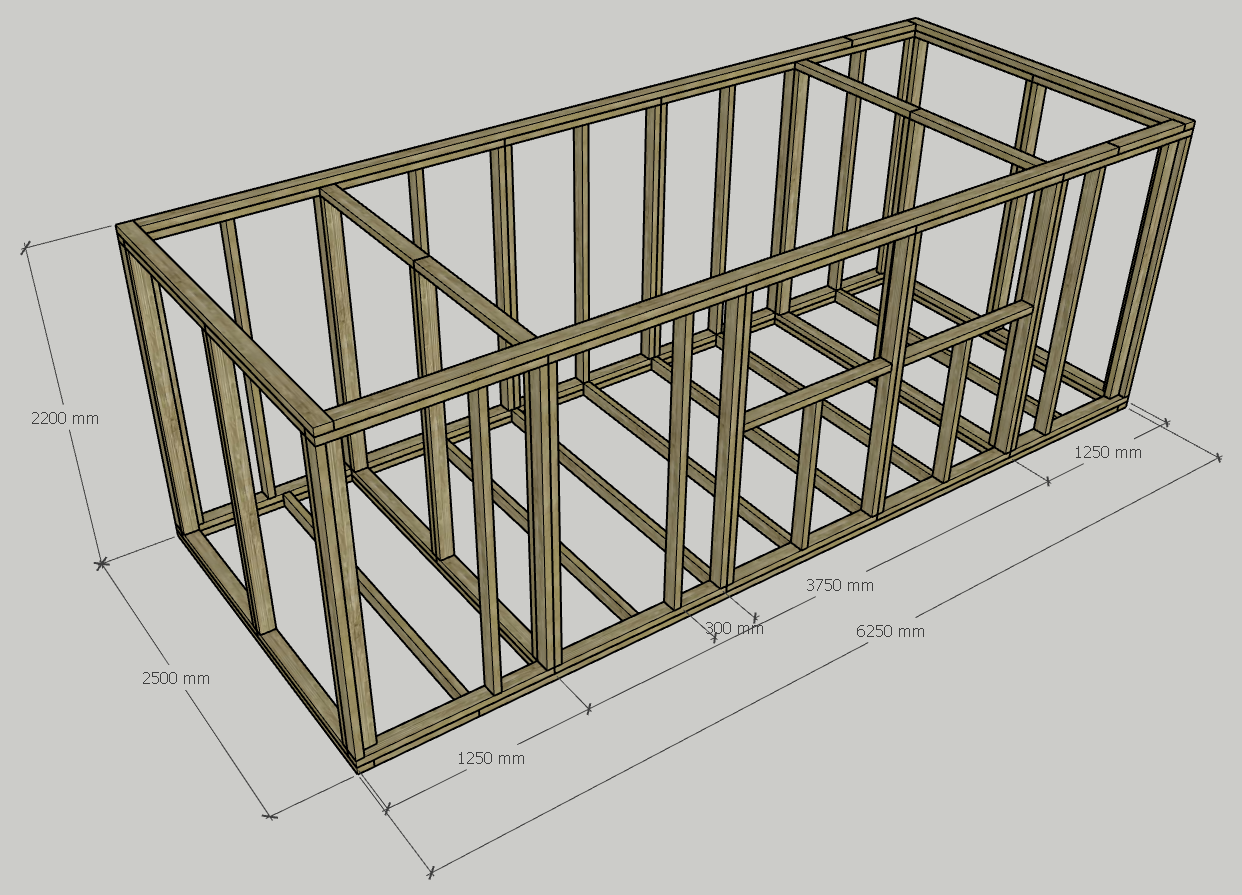Click the far-end tick mark of the 6250 mm dimension line
Screen dimensions: 1242x895
point(1218,457)
